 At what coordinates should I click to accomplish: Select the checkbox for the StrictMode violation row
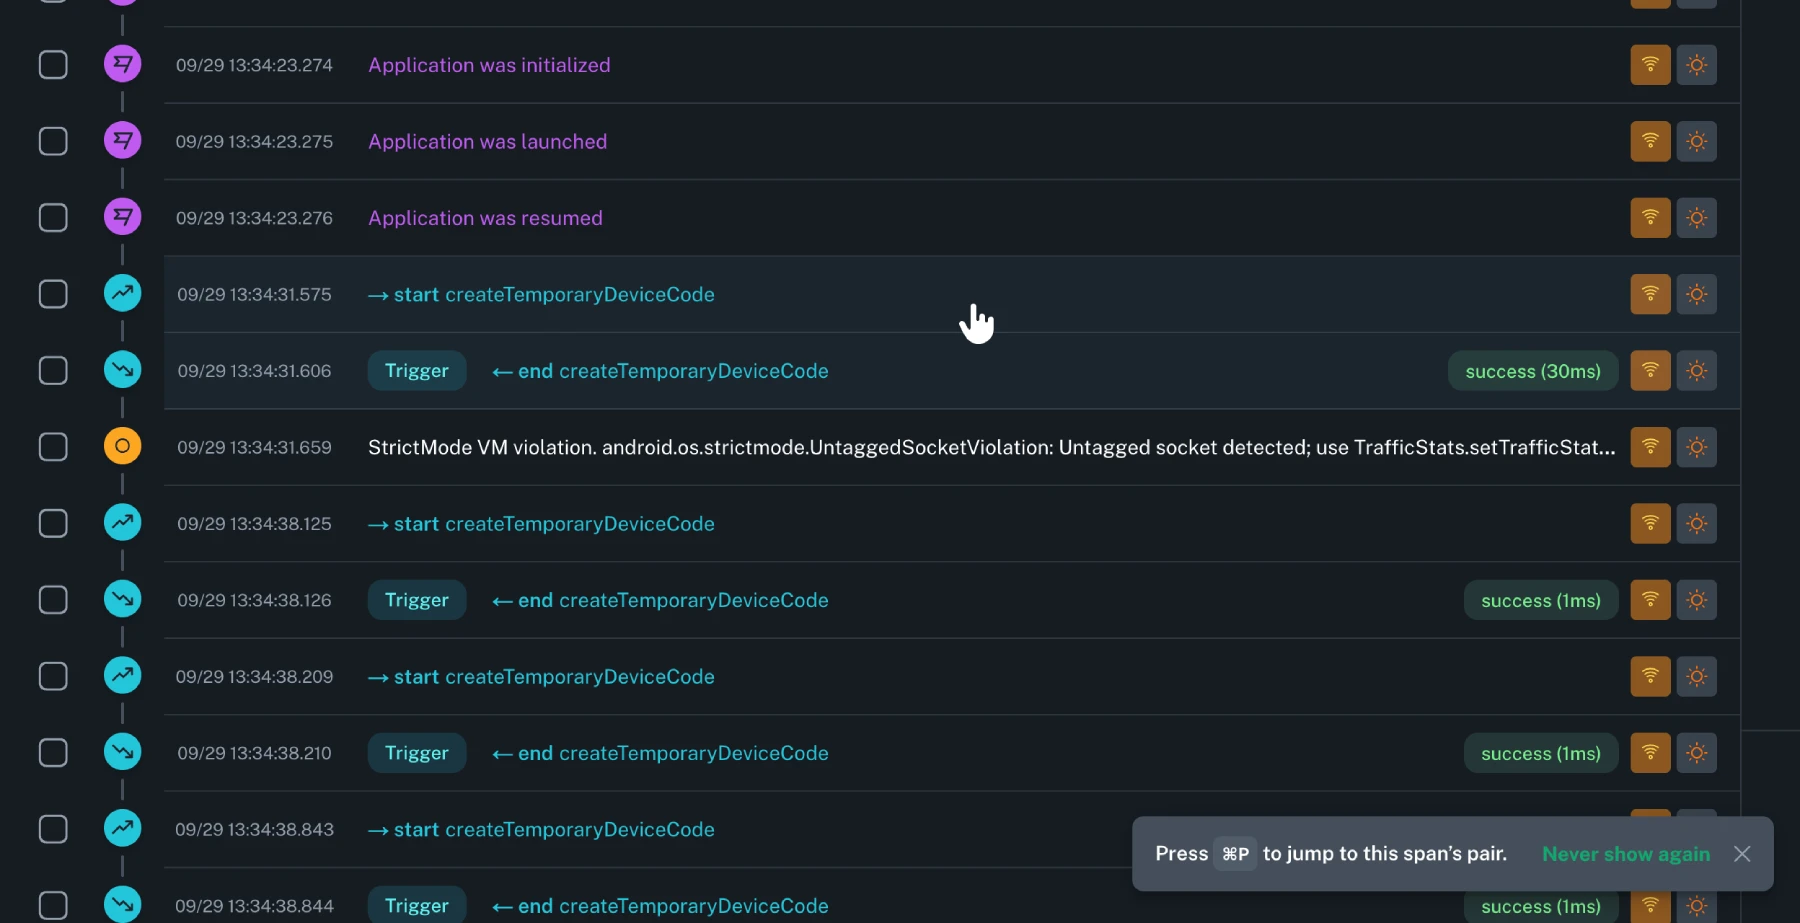point(53,447)
